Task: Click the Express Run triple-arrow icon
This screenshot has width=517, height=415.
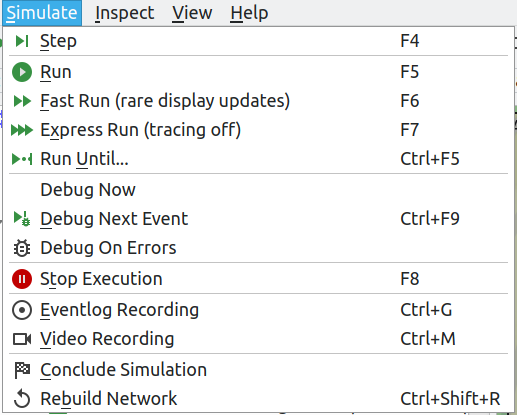Action: tap(22, 130)
